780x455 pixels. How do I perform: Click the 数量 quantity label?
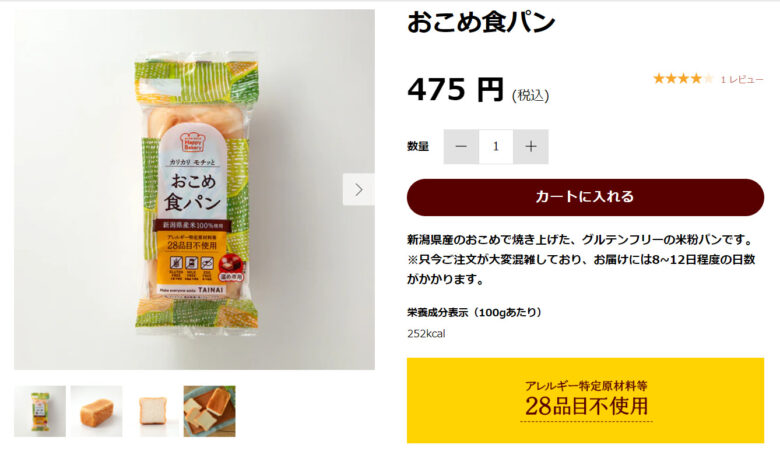[418, 147]
